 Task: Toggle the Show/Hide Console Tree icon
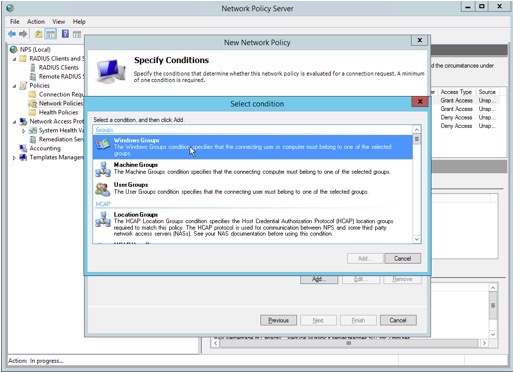pos(51,34)
